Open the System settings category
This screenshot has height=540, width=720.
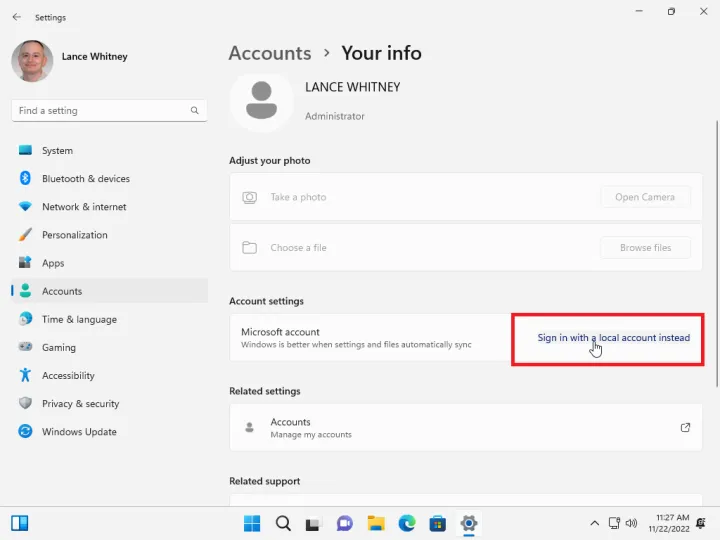click(57, 151)
